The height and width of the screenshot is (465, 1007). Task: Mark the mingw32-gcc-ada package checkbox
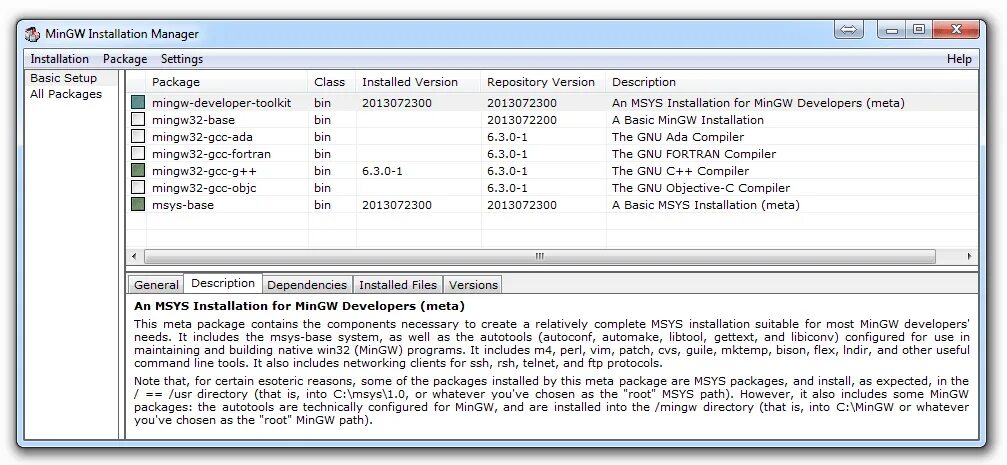138,137
